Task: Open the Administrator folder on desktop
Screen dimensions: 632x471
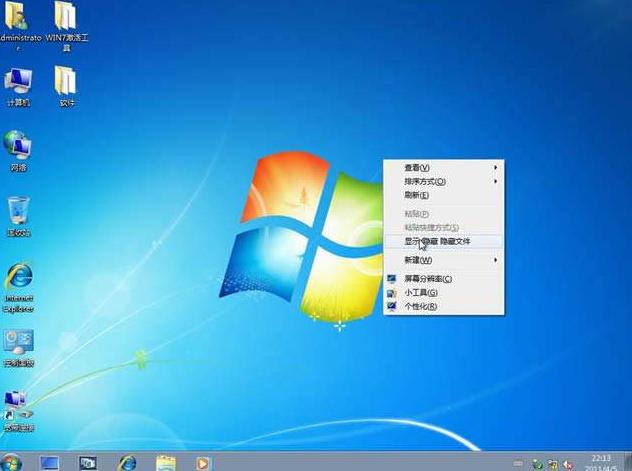Action: (x=19, y=18)
